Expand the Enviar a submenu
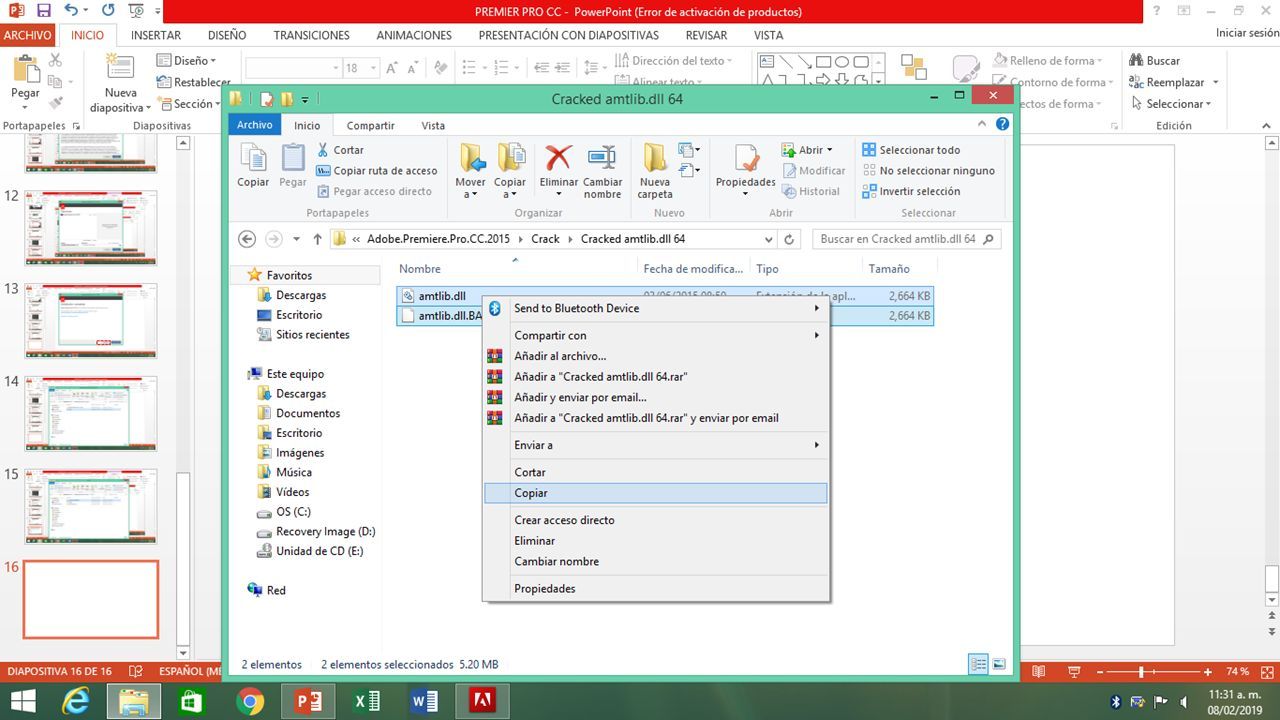 click(x=817, y=445)
